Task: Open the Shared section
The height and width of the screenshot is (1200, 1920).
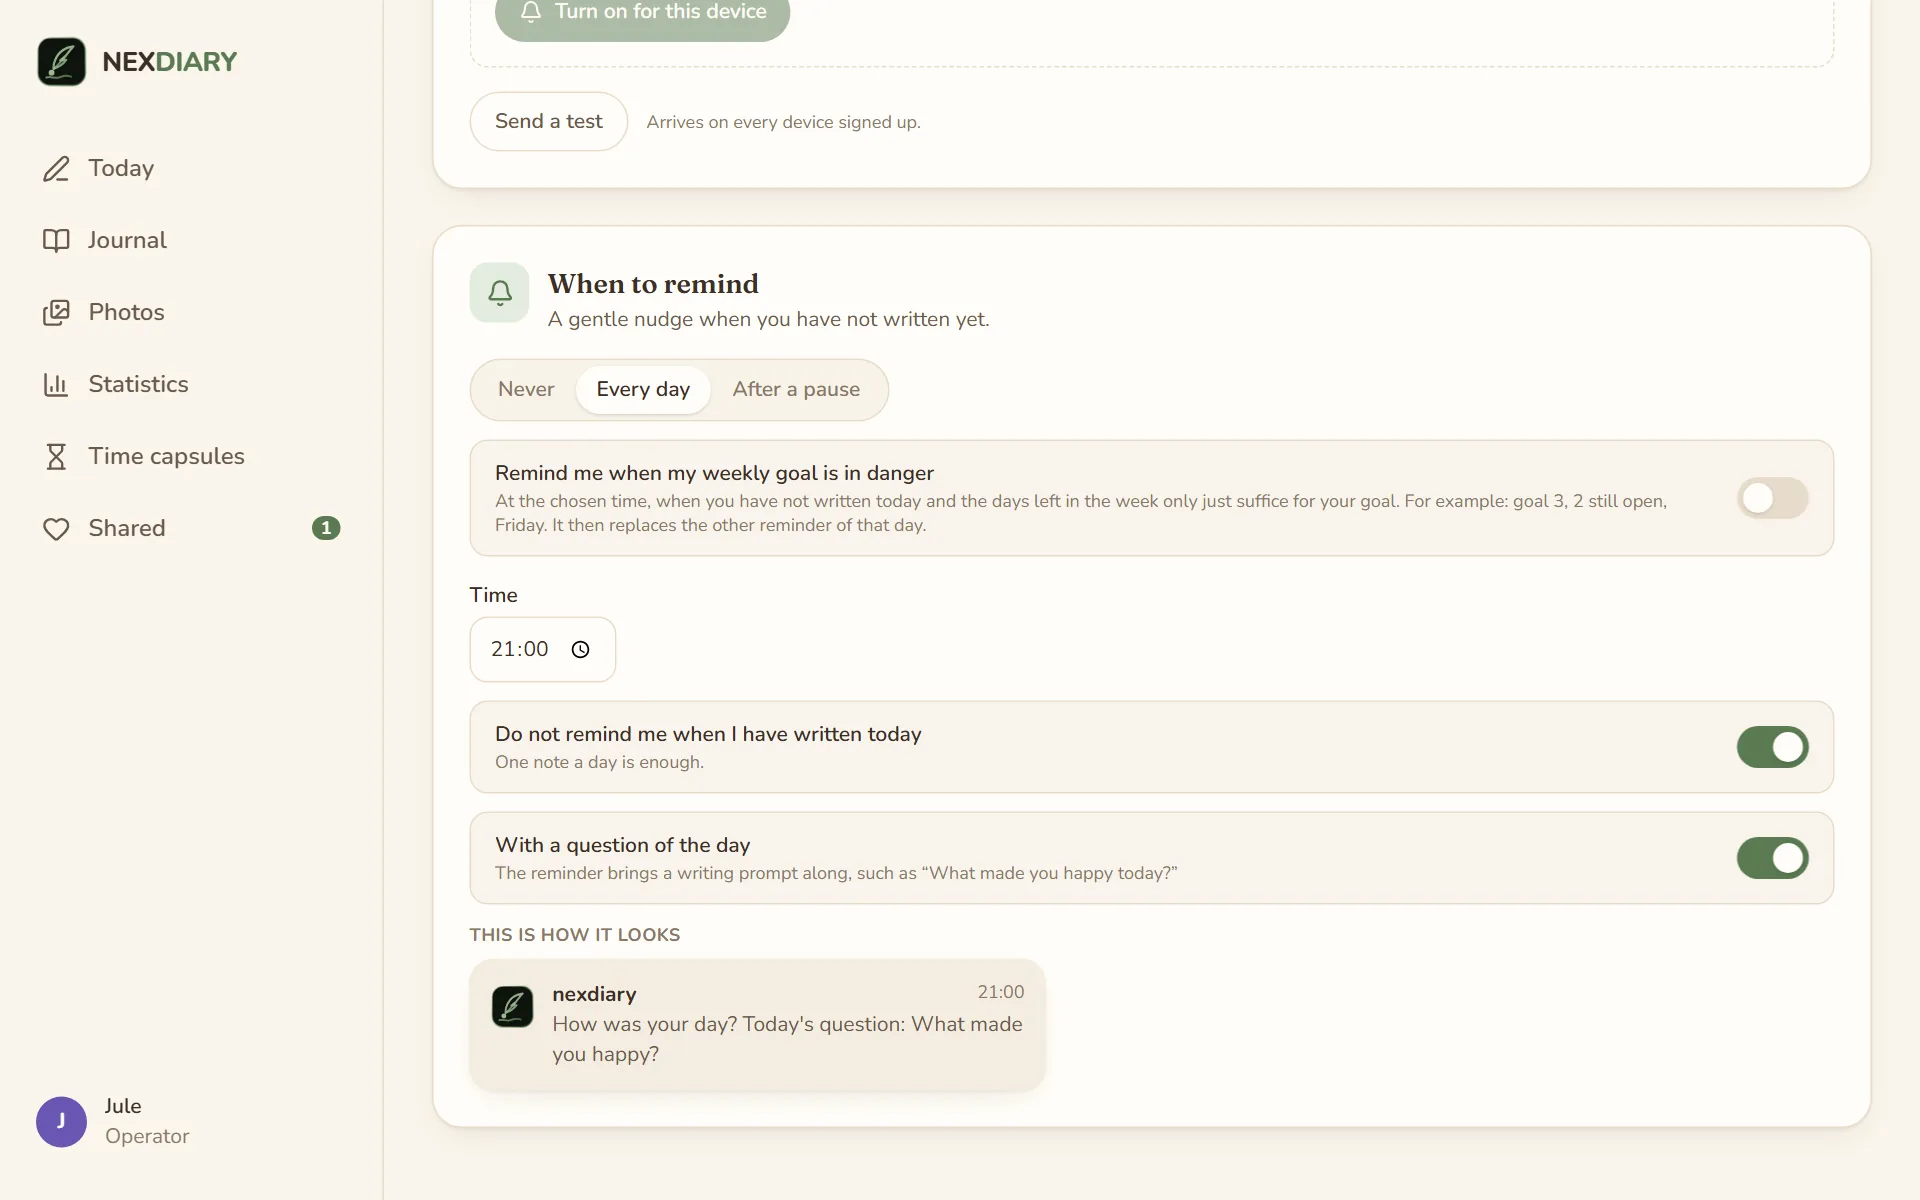Action: coord(191,529)
